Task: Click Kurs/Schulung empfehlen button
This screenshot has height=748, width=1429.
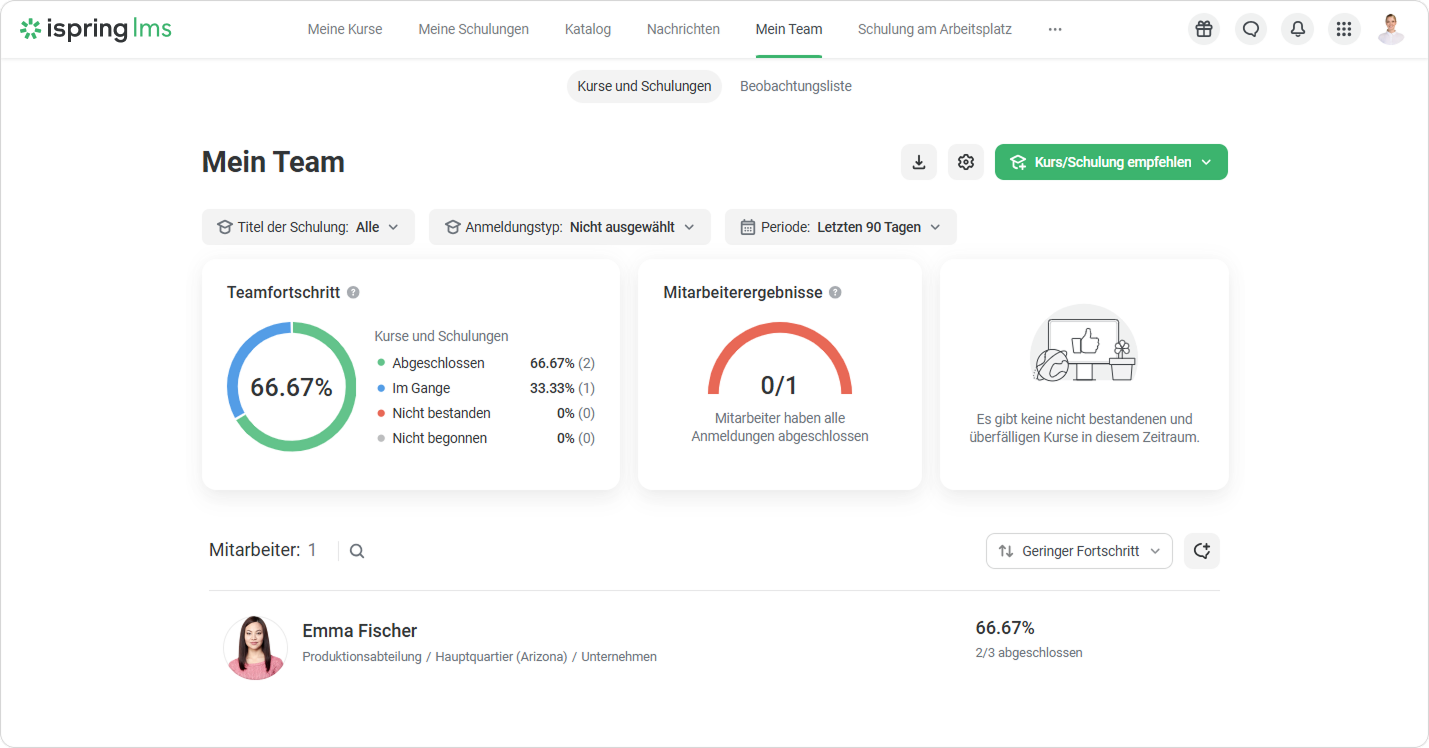Action: (1110, 162)
